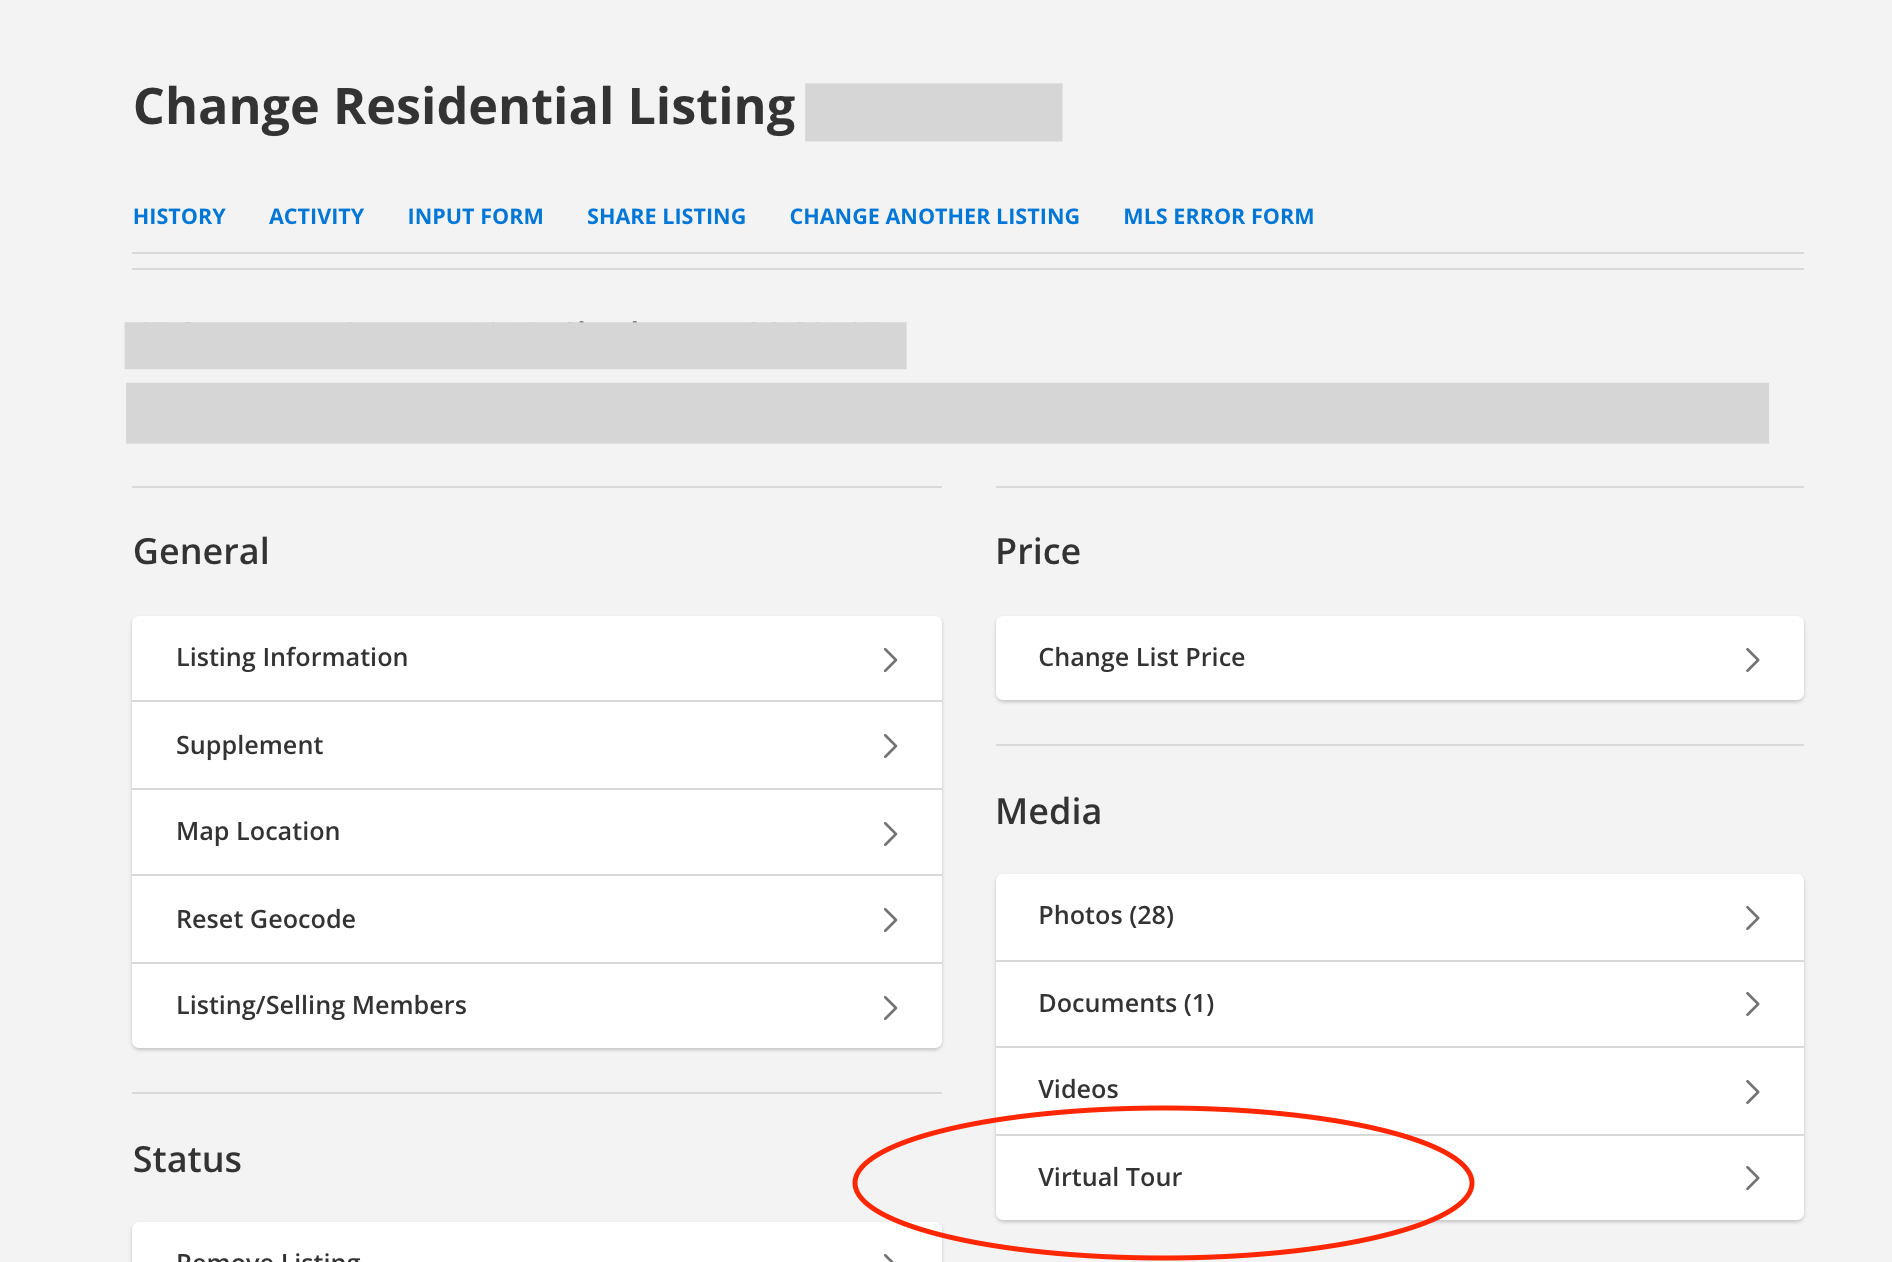Click the chevron icon on Map Location row

890,833
